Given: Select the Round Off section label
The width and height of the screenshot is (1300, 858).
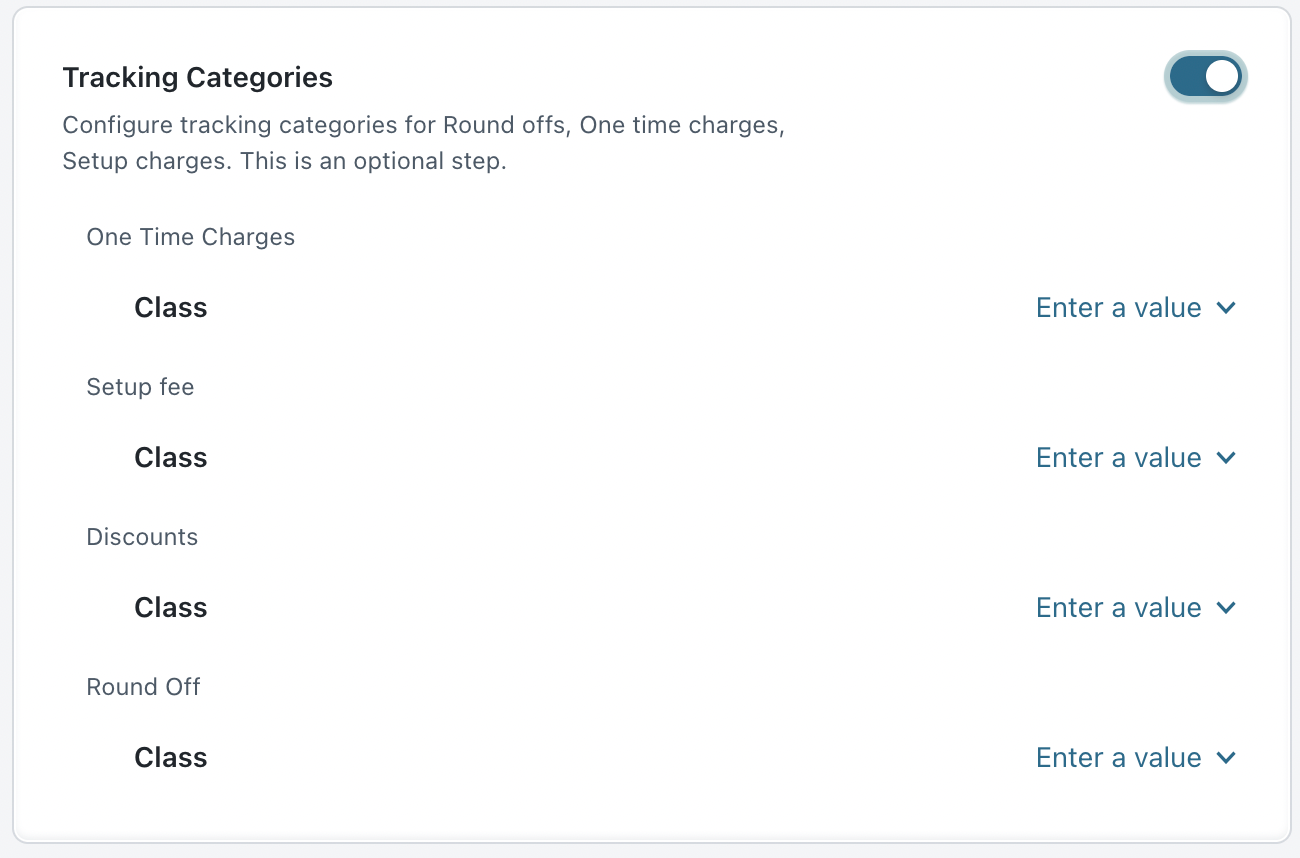Looking at the screenshot, I should pyautogui.click(x=143, y=687).
